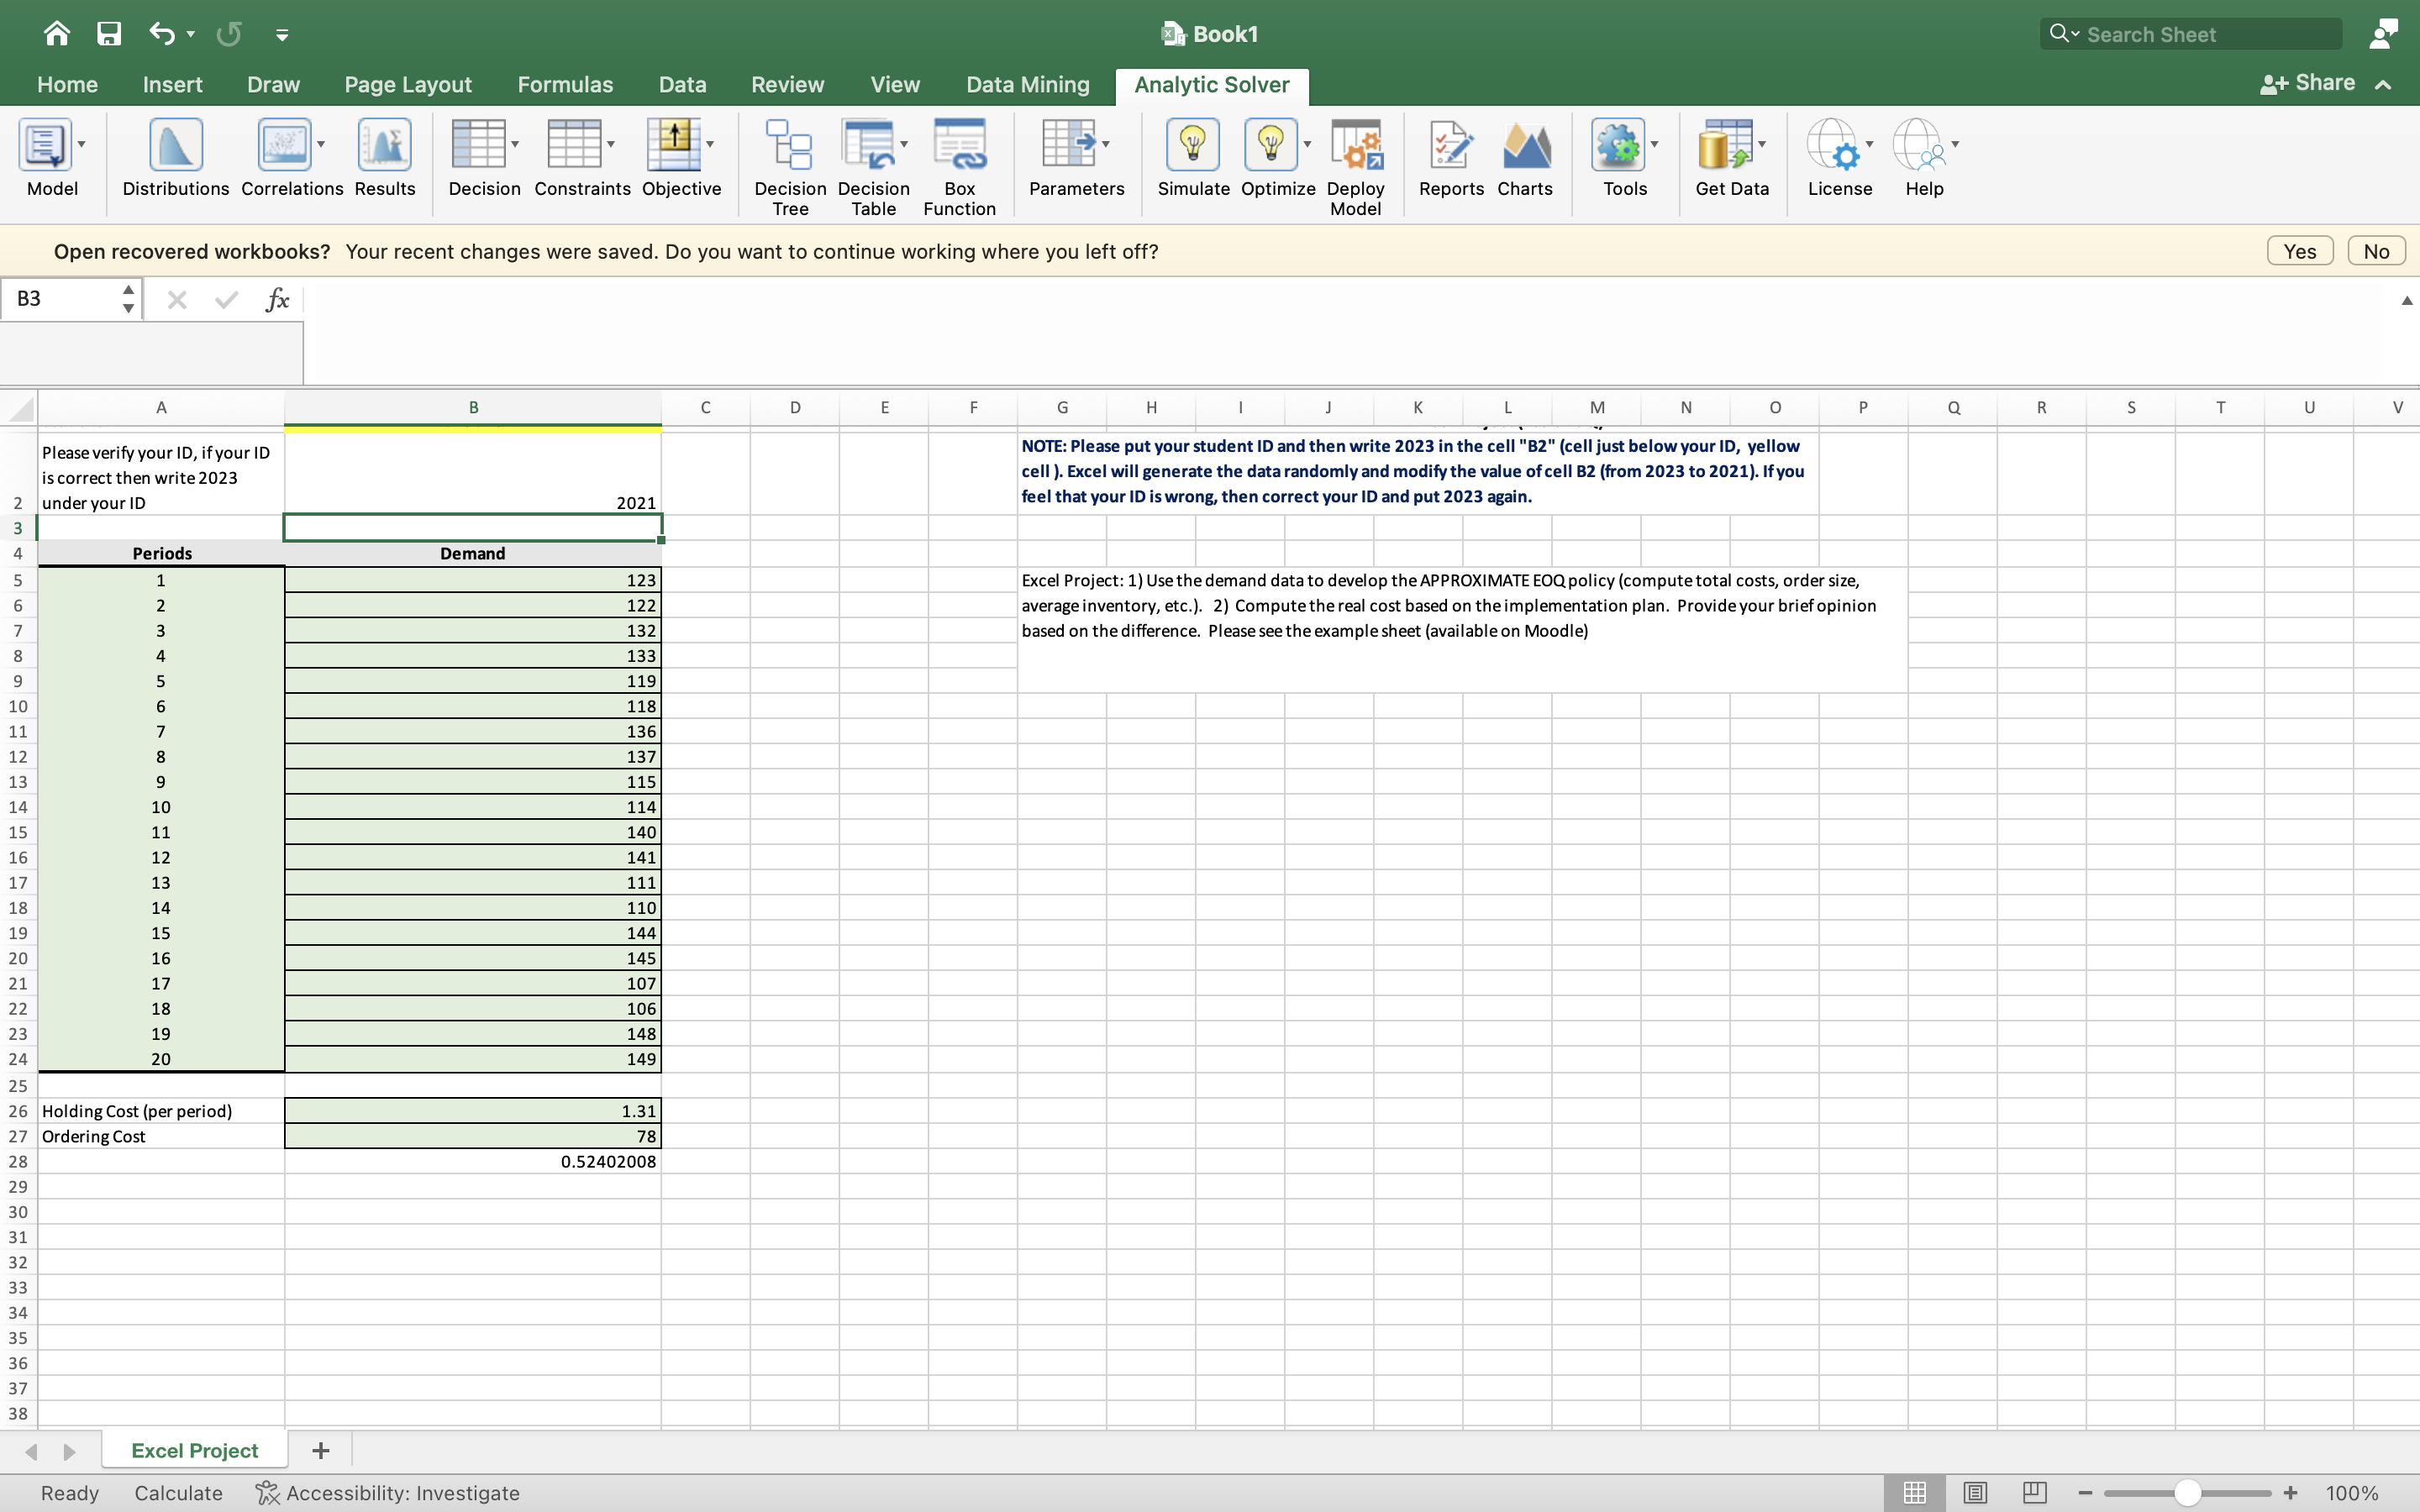Enable Page Break preview mode
This screenshot has height=1512, width=2420.
(2035, 1492)
